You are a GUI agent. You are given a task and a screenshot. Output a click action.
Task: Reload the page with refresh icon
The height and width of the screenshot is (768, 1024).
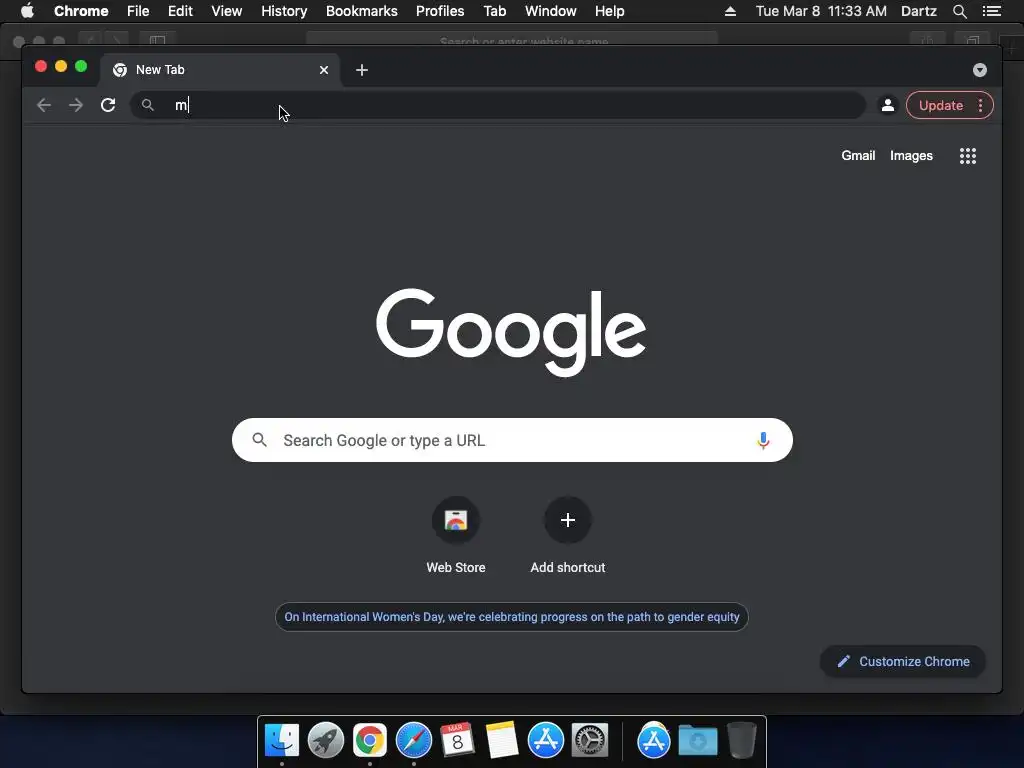pos(108,105)
